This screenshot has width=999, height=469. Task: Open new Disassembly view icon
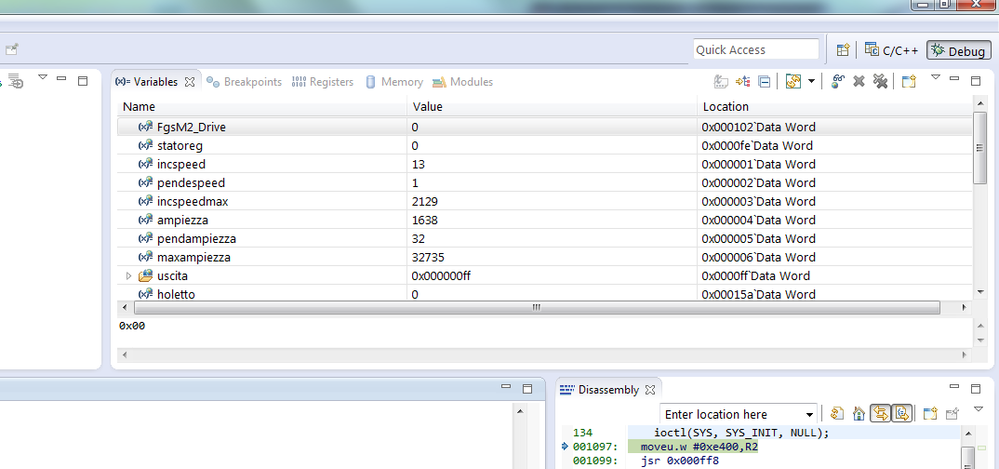[x=931, y=414]
